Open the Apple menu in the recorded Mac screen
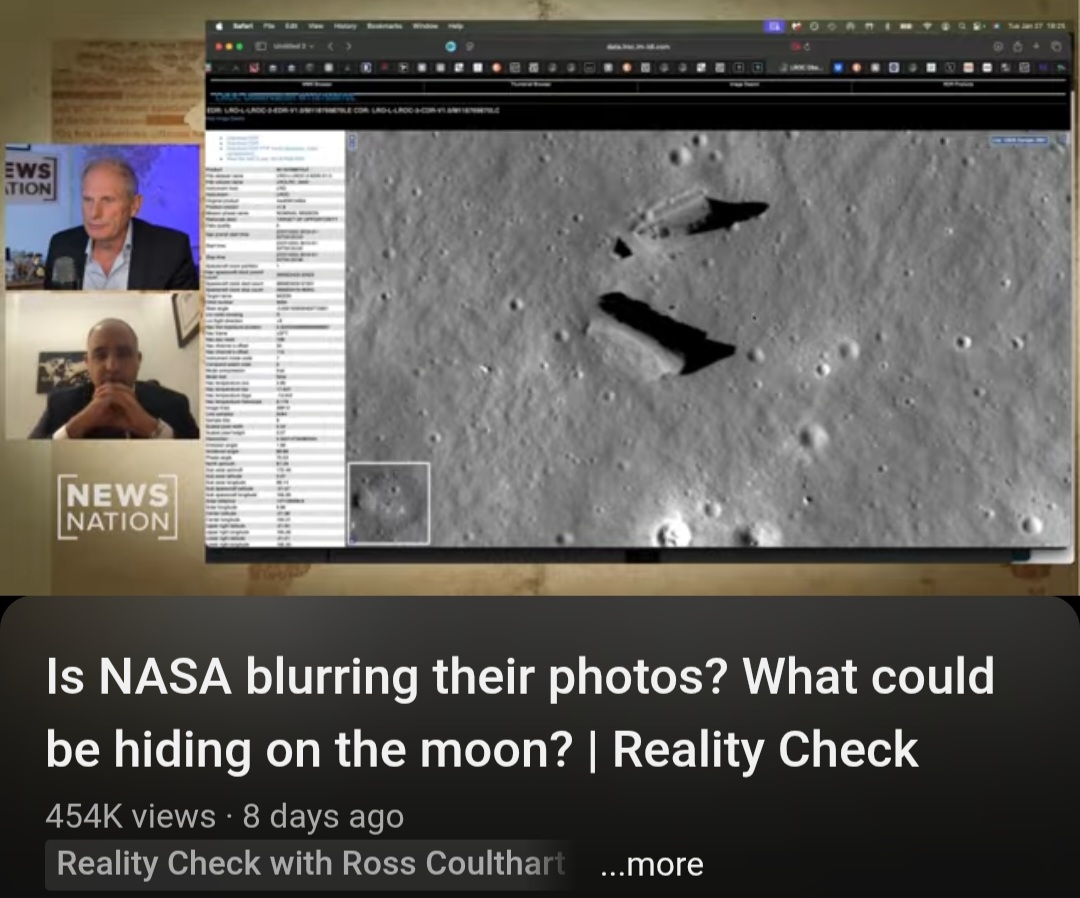Image resolution: width=1080 pixels, height=898 pixels. (x=220, y=26)
